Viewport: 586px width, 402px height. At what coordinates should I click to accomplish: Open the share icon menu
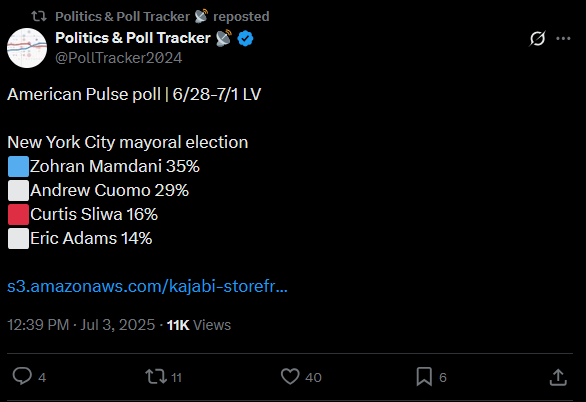tap(558, 377)
